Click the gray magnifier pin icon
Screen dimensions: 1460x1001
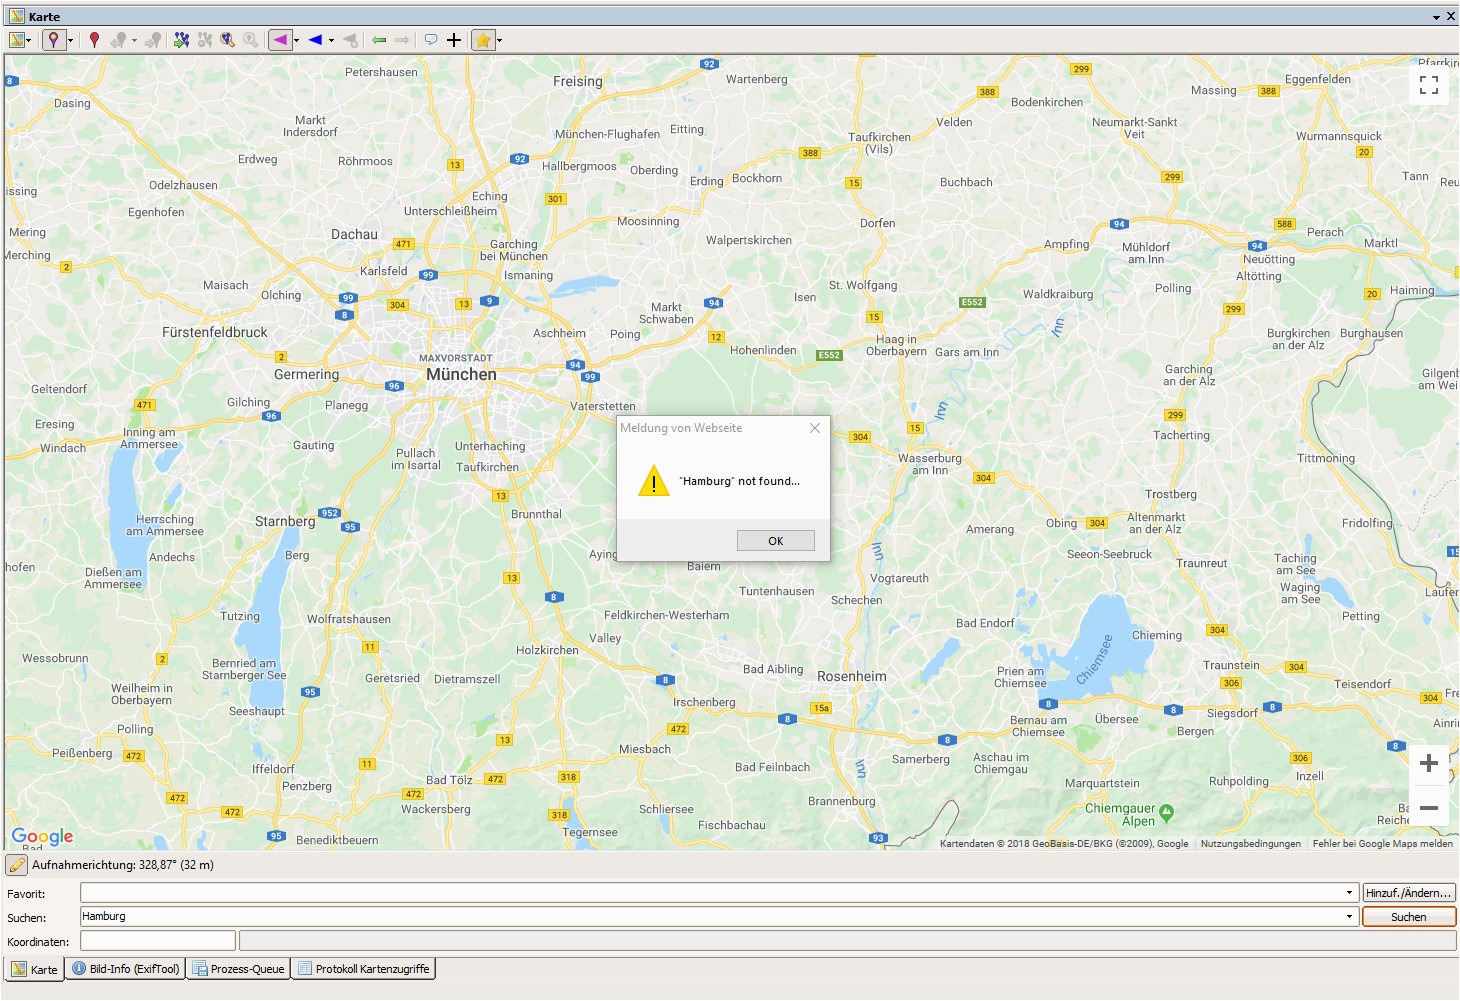[251, 40]
